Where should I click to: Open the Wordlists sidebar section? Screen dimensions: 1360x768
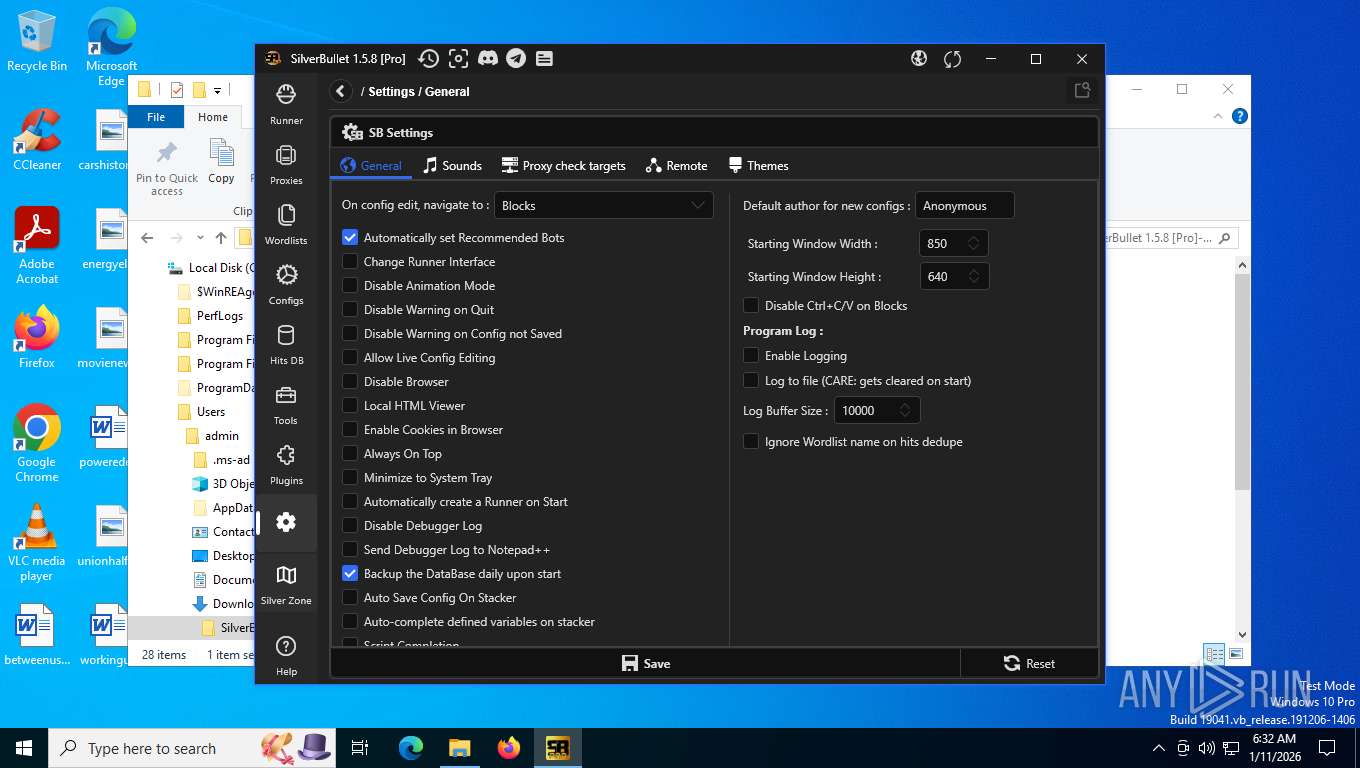coord(286,224)
